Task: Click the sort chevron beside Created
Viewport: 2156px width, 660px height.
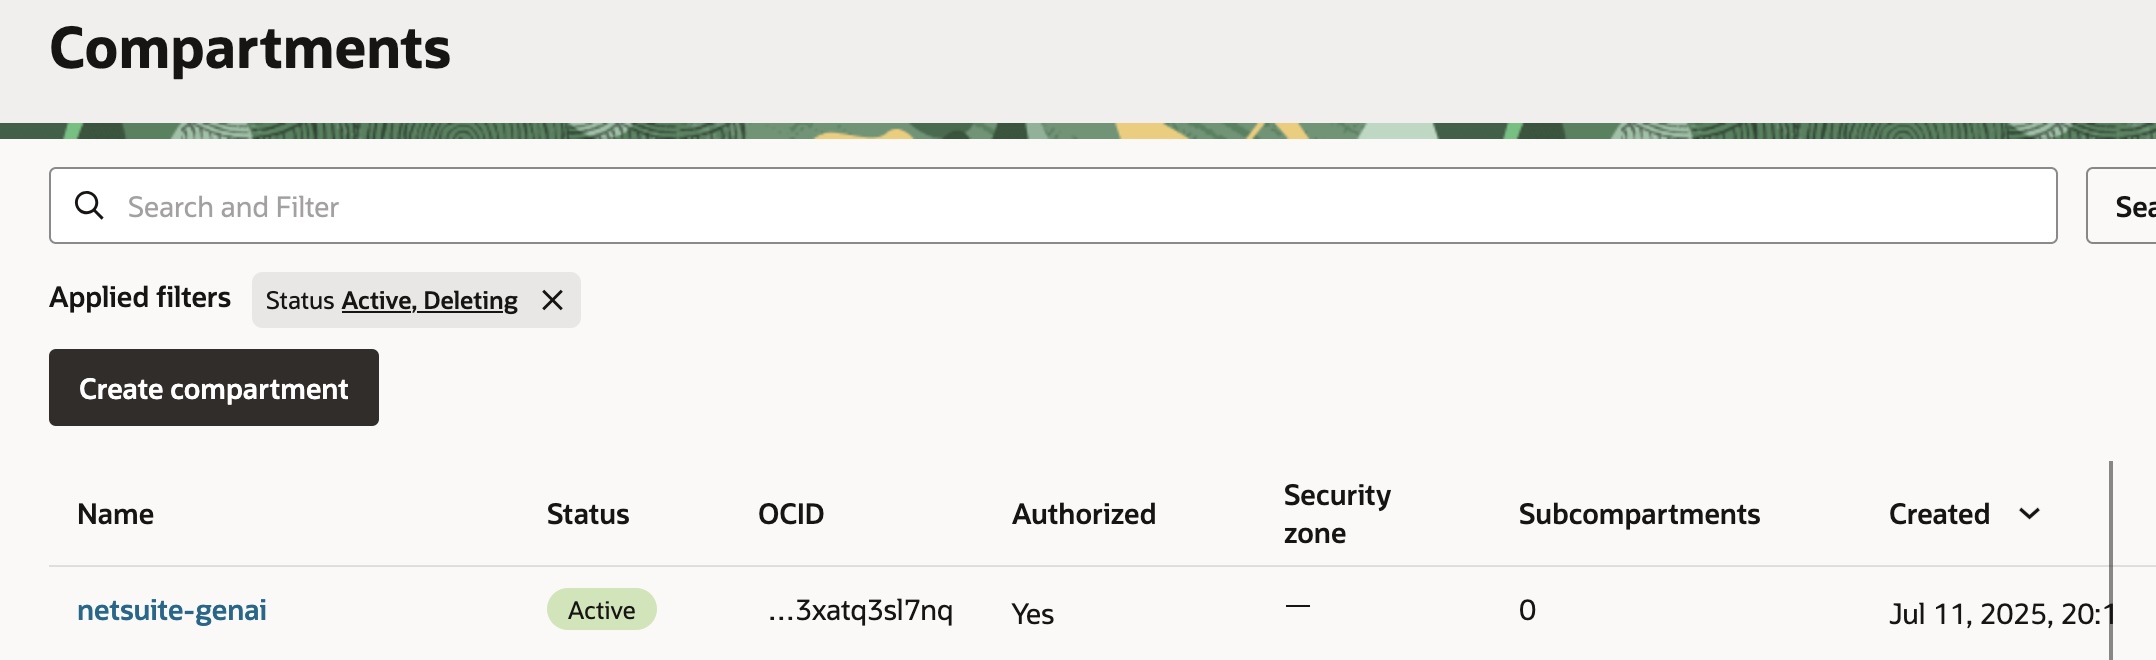Action: point(2029,514)
